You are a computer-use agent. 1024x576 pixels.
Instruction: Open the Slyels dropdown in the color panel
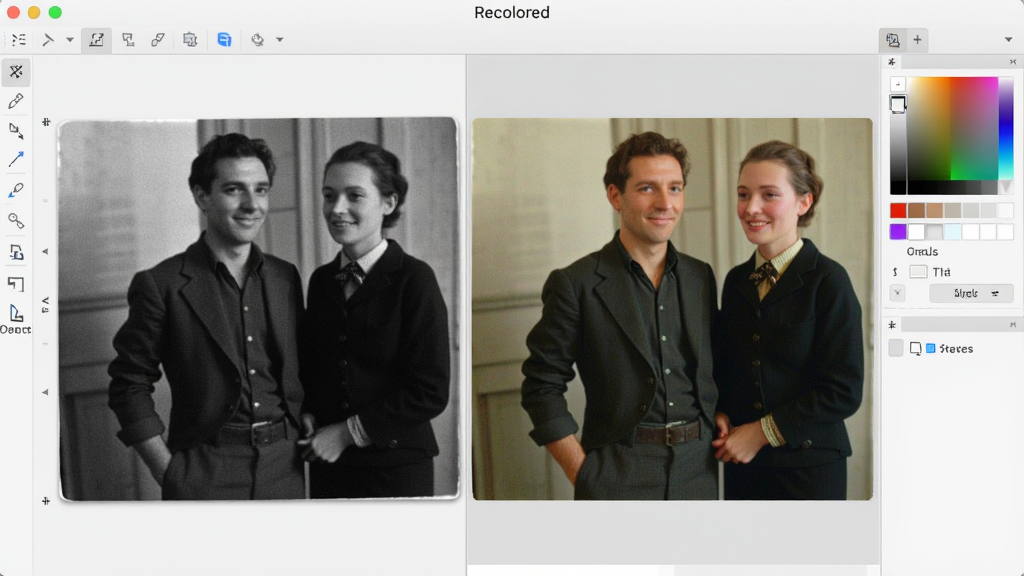click(x=971, y=293)
